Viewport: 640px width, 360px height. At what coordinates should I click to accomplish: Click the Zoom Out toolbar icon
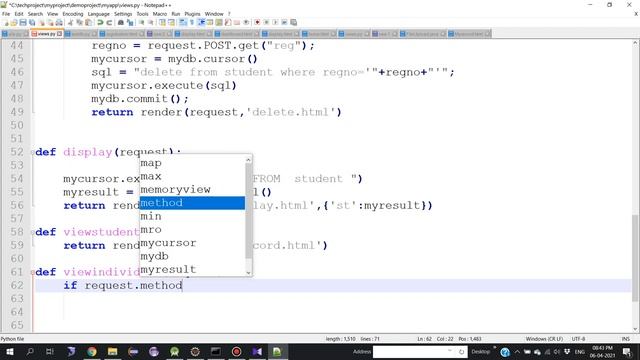[151, 22]
